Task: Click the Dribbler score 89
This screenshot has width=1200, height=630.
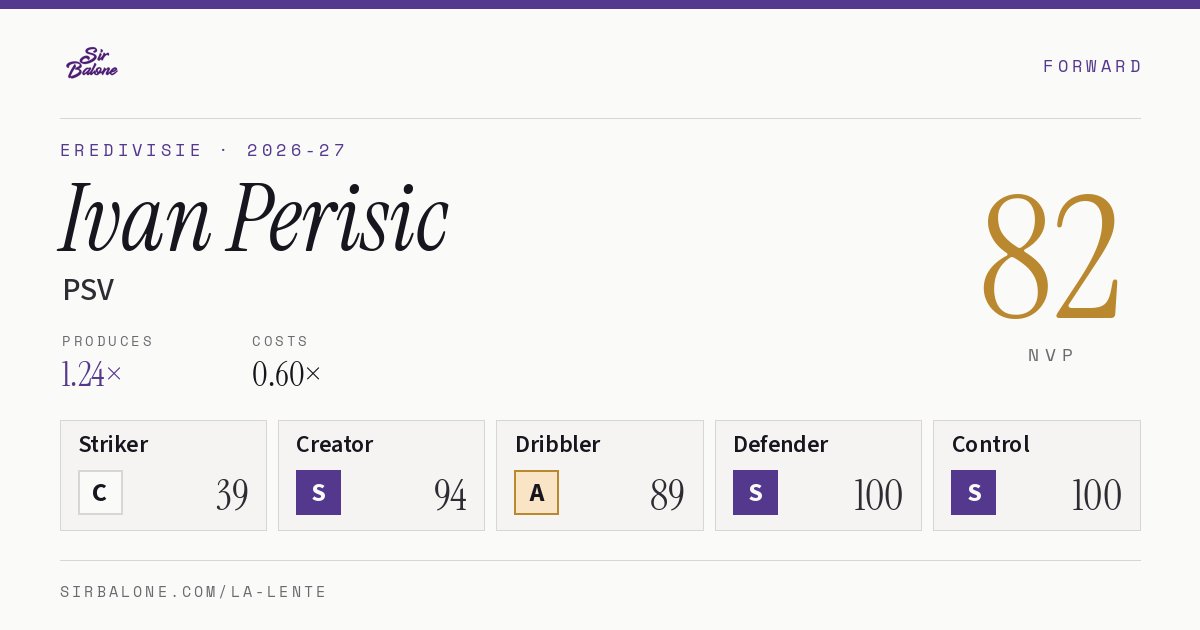Action: click(x=667, y=494)
